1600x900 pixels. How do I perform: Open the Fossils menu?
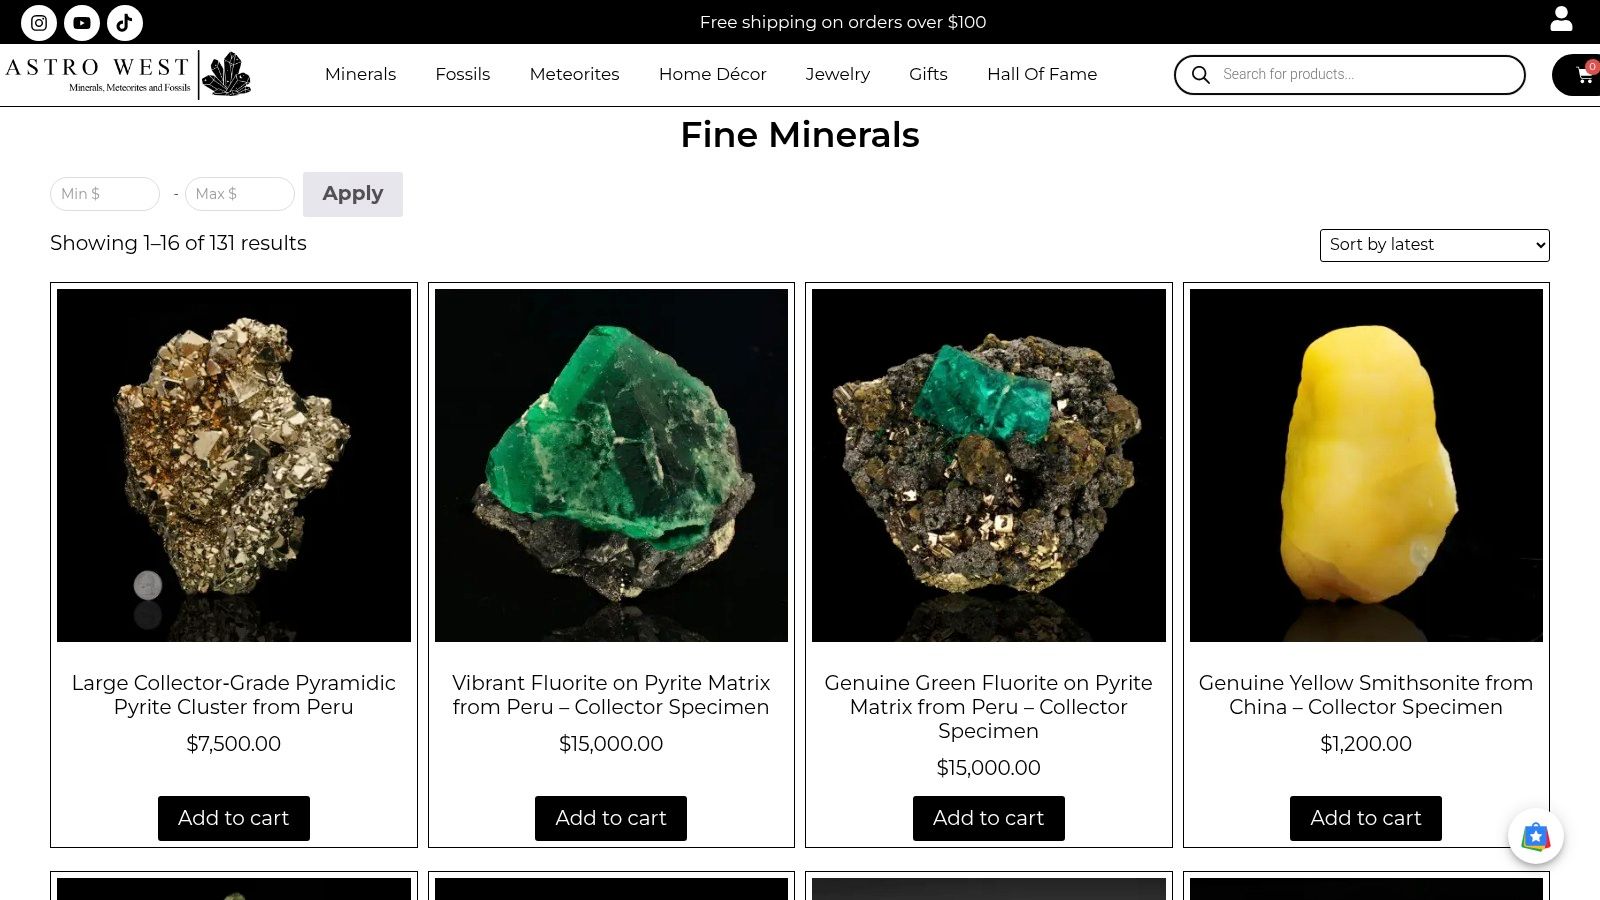click(463, 74)
